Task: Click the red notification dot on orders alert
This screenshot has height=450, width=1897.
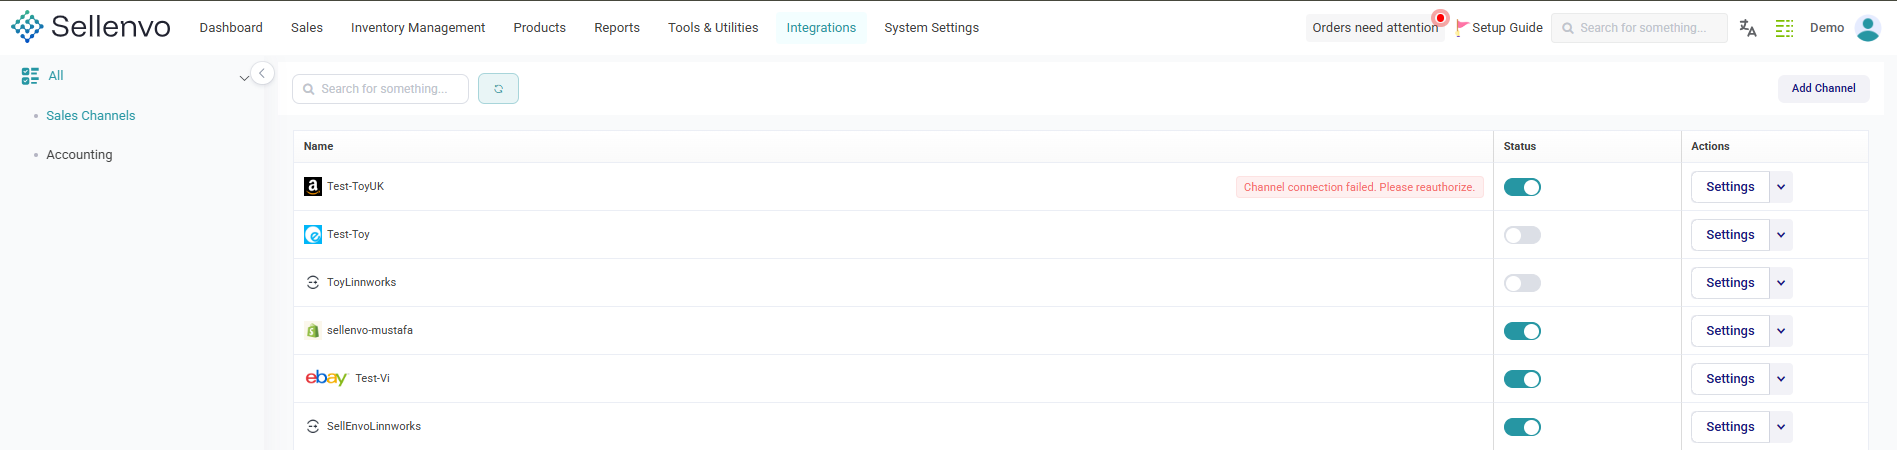Action: tap(1440, 18)
